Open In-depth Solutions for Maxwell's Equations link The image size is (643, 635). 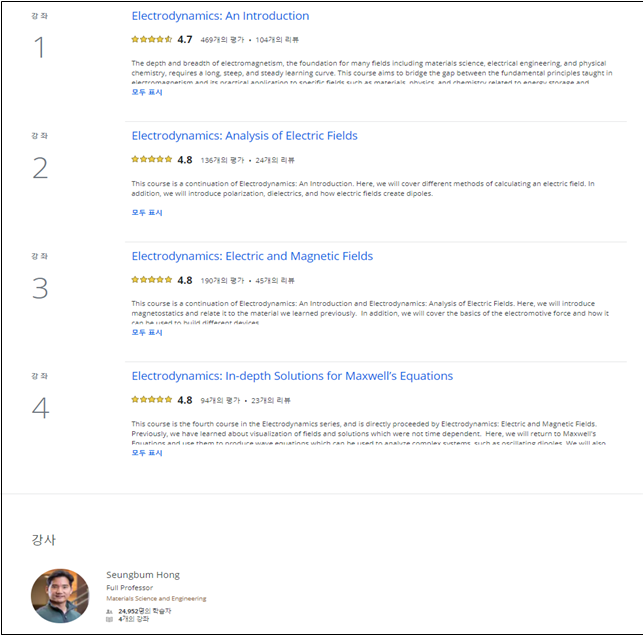click(292, 376)
